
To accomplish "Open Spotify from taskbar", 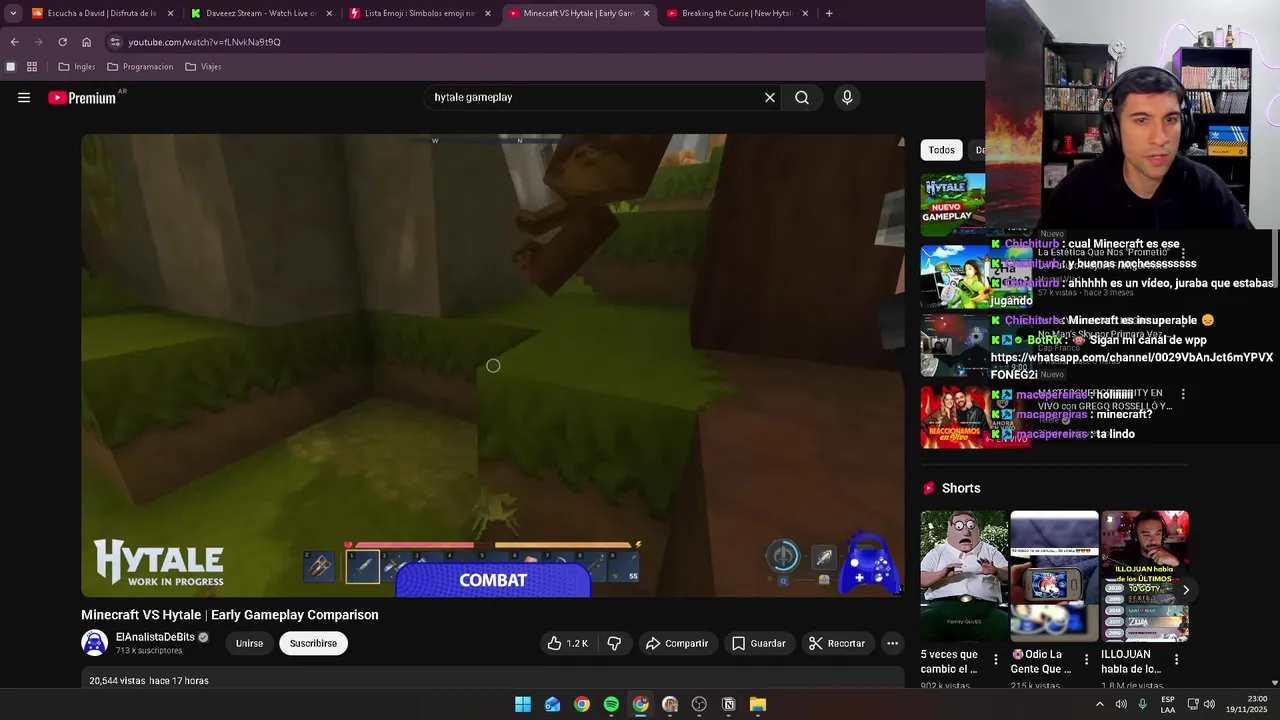I will pos(611,704).
